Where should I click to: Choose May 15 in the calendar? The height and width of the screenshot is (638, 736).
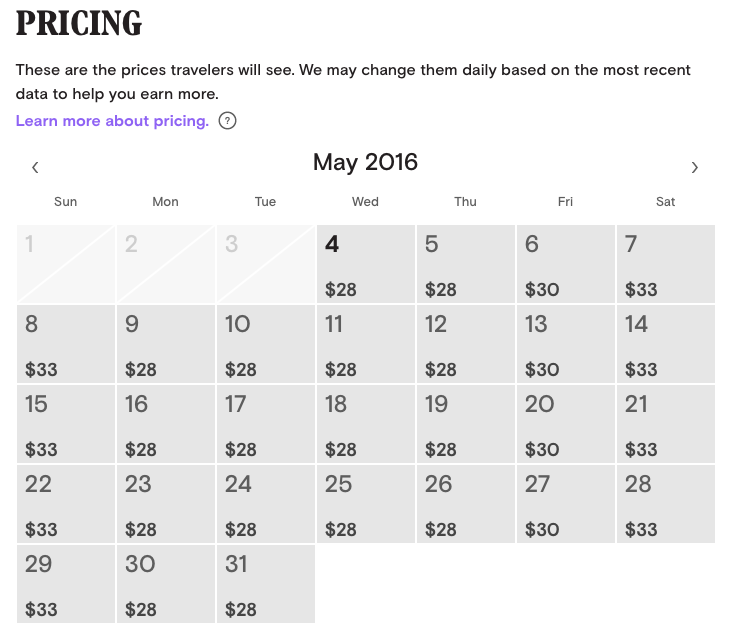[65, 424]
